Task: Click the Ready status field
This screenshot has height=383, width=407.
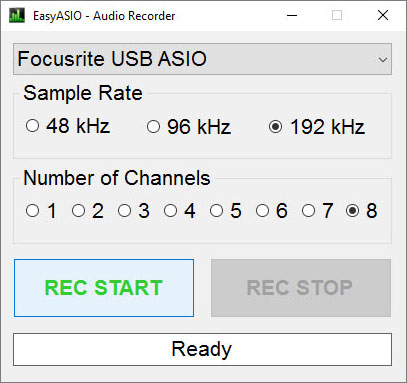Action: 202,349
